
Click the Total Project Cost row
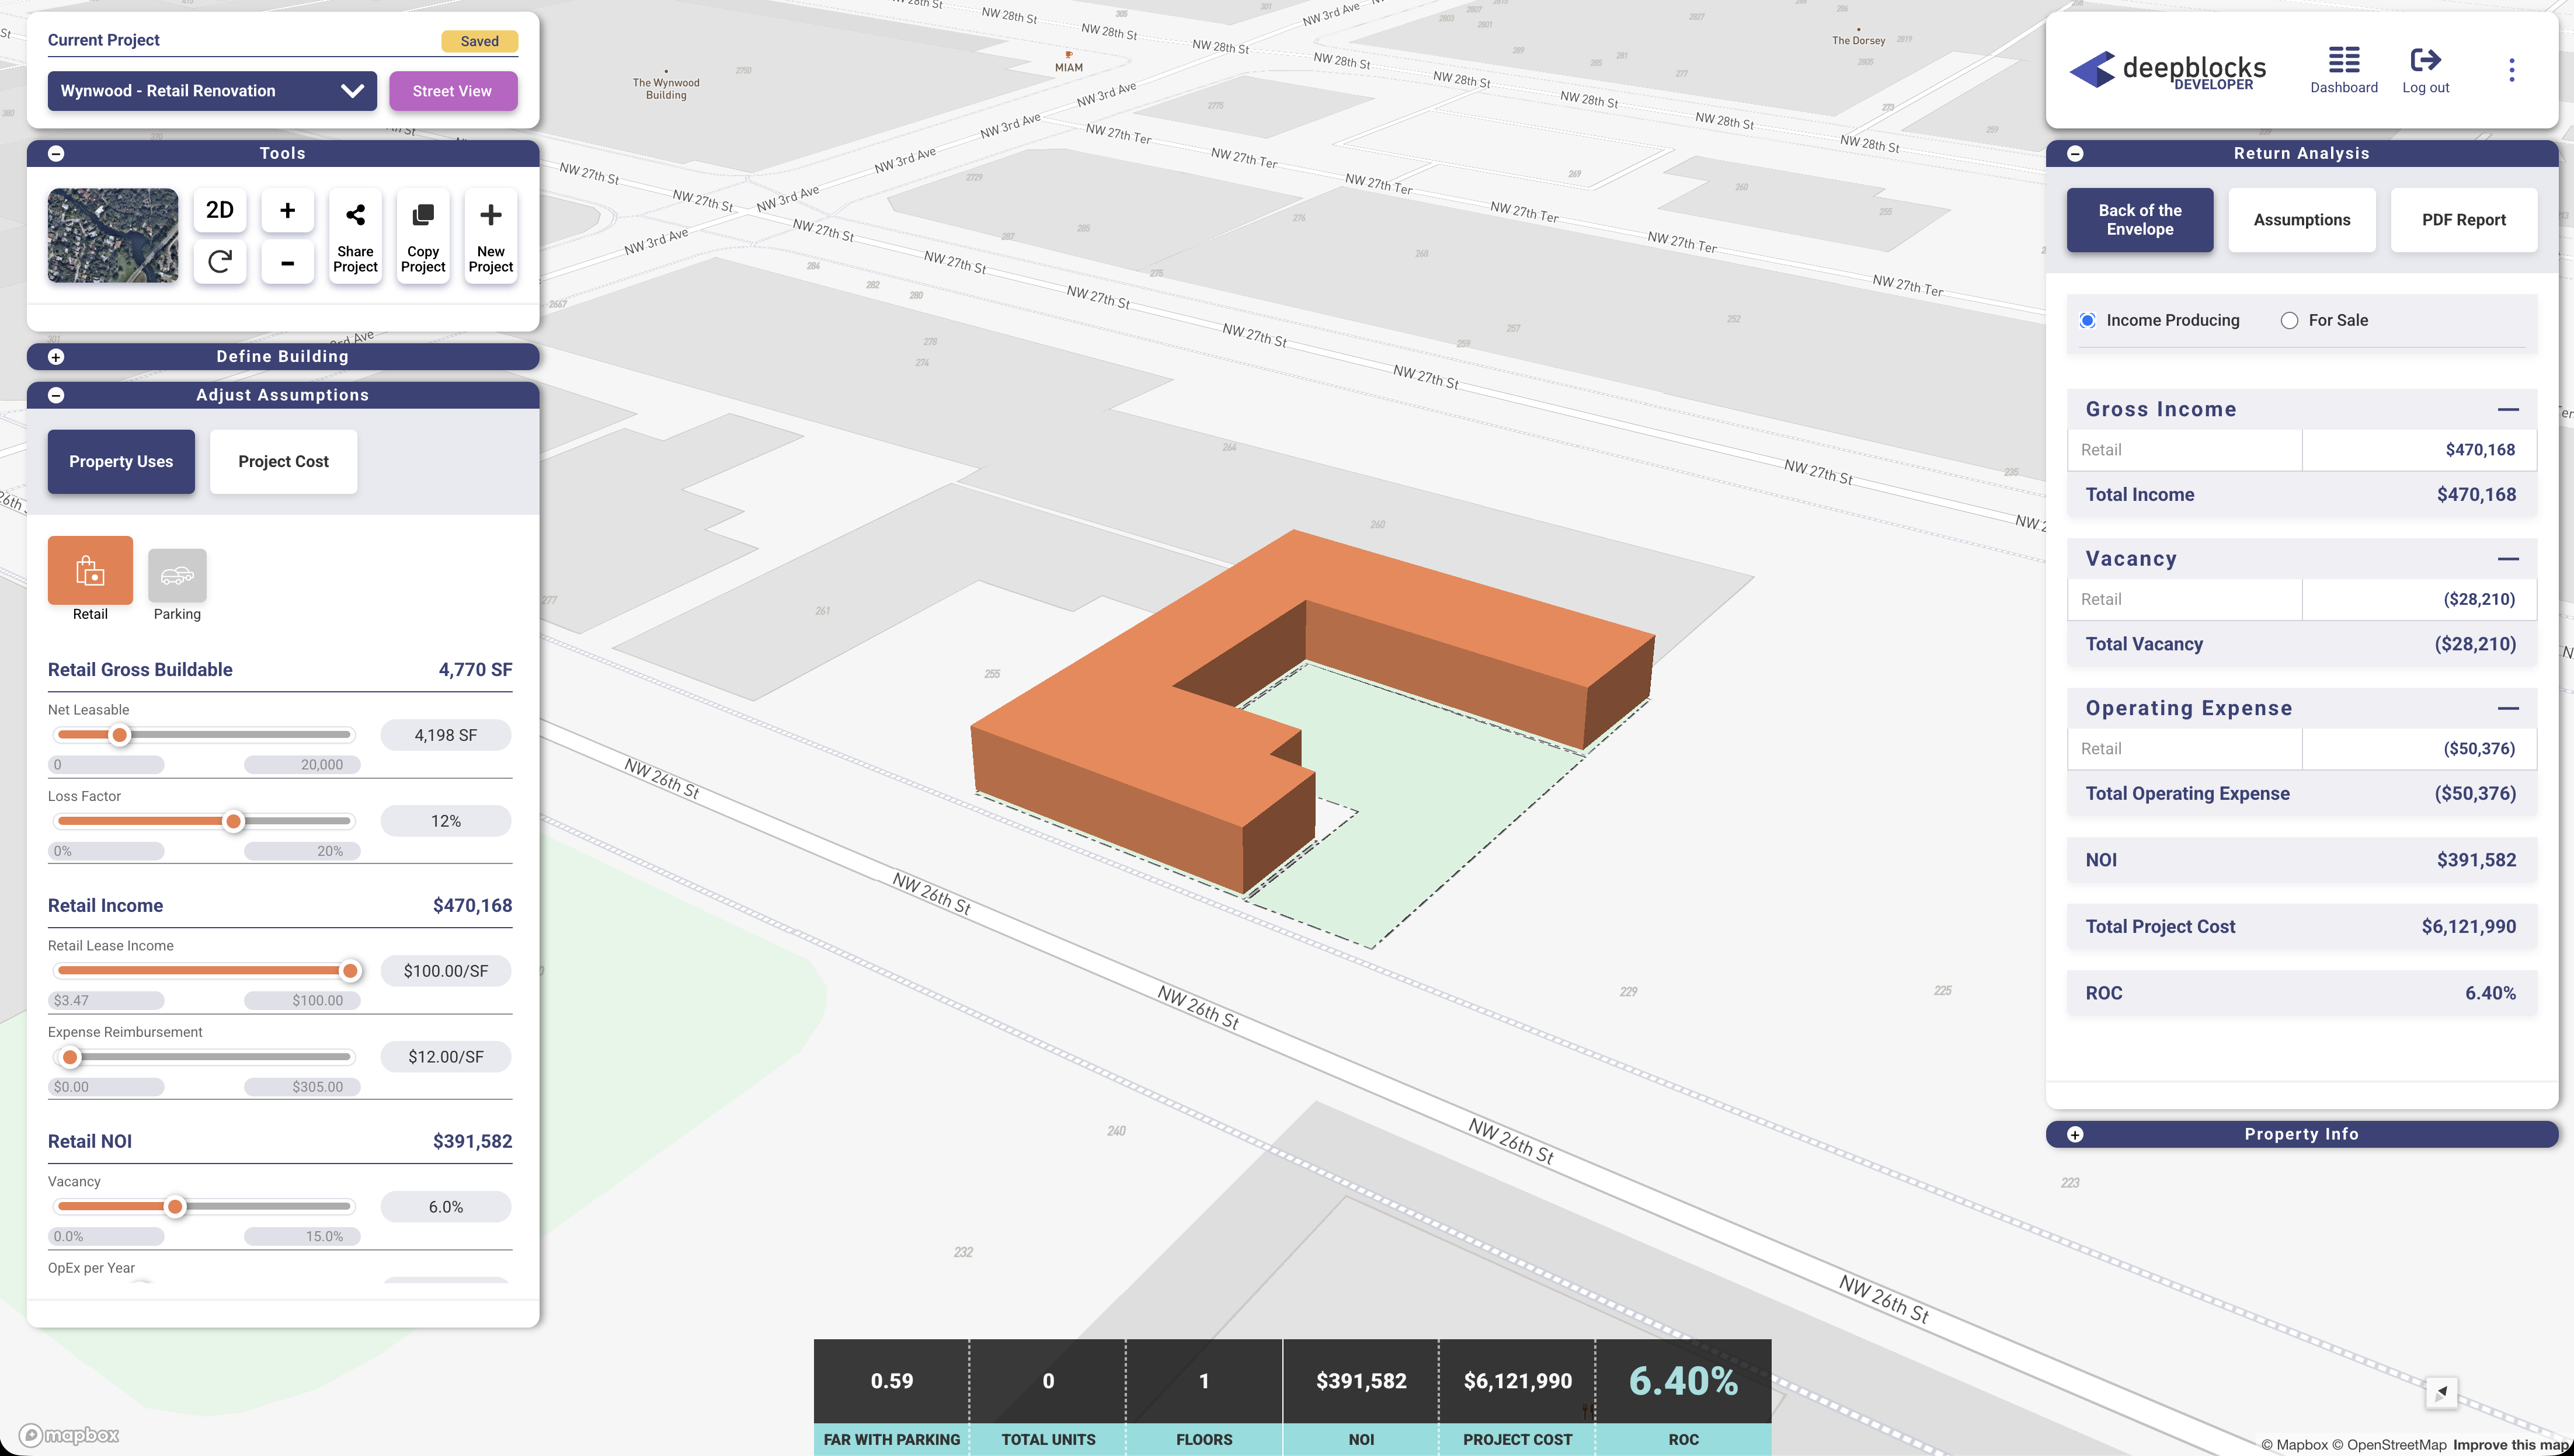(x=2302, y=927)
